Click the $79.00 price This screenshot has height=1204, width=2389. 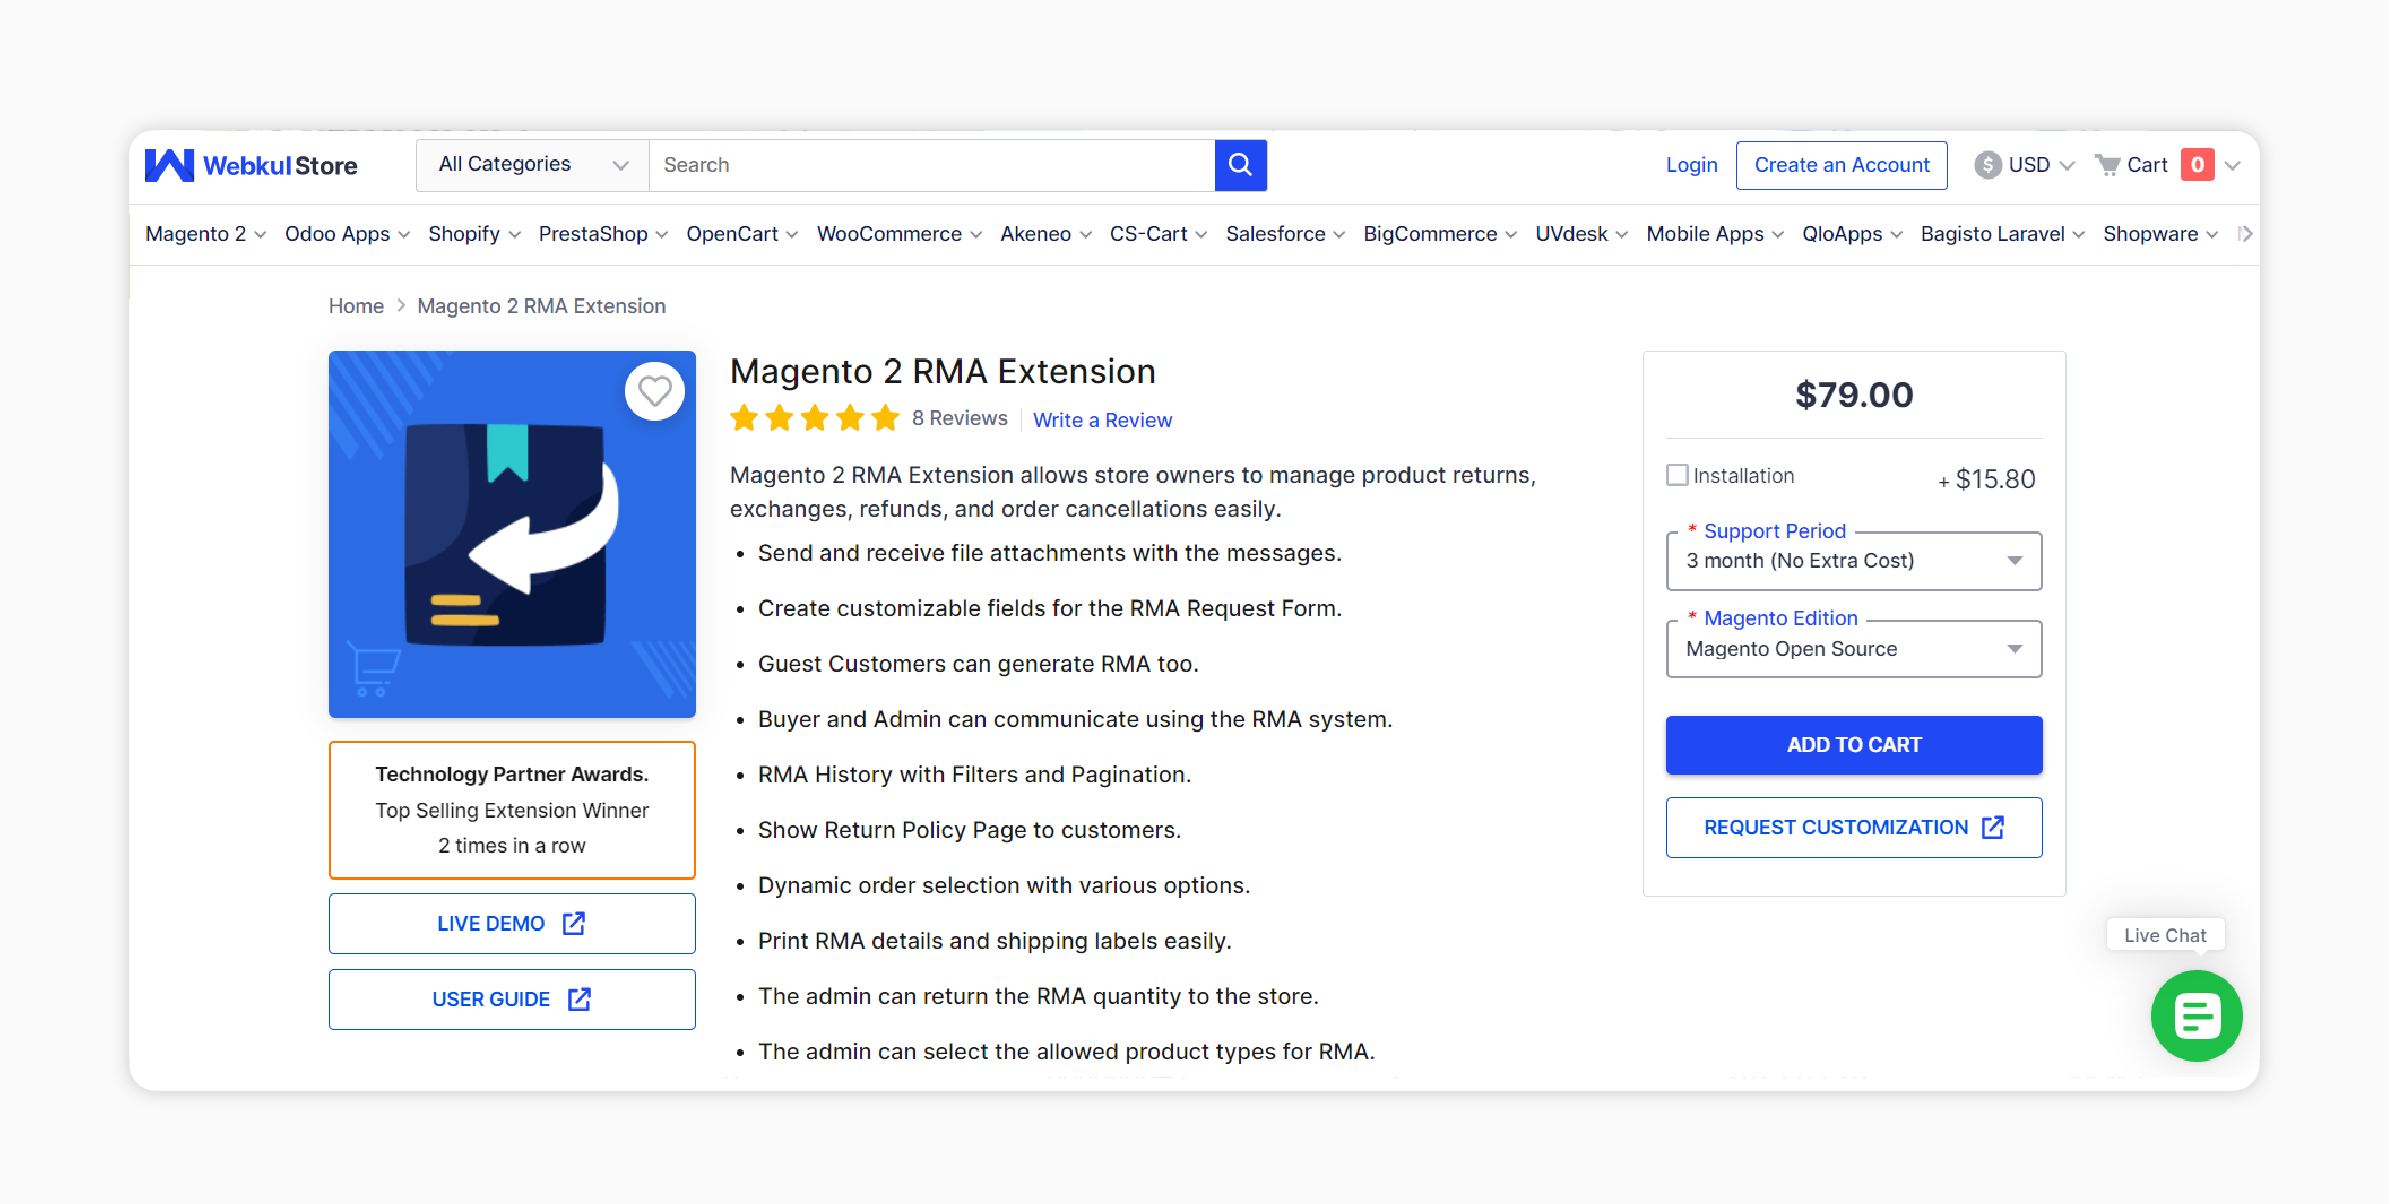(1854, 395)
